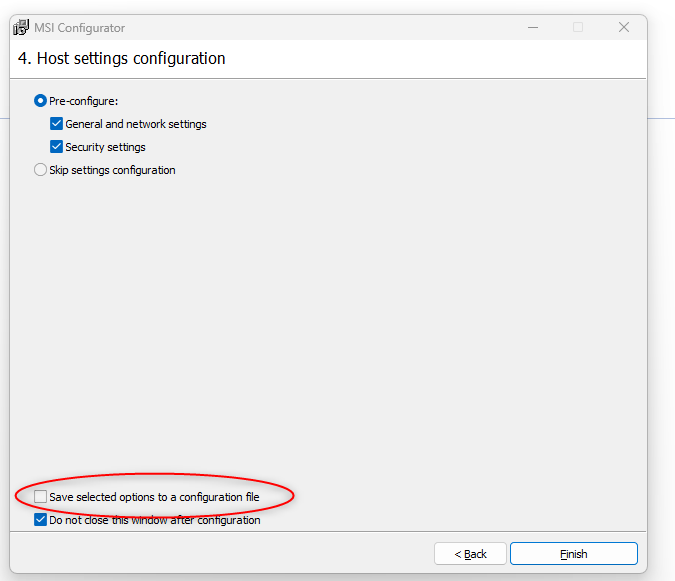Click the 'MSI Configurator' window title text

point(80,28)
